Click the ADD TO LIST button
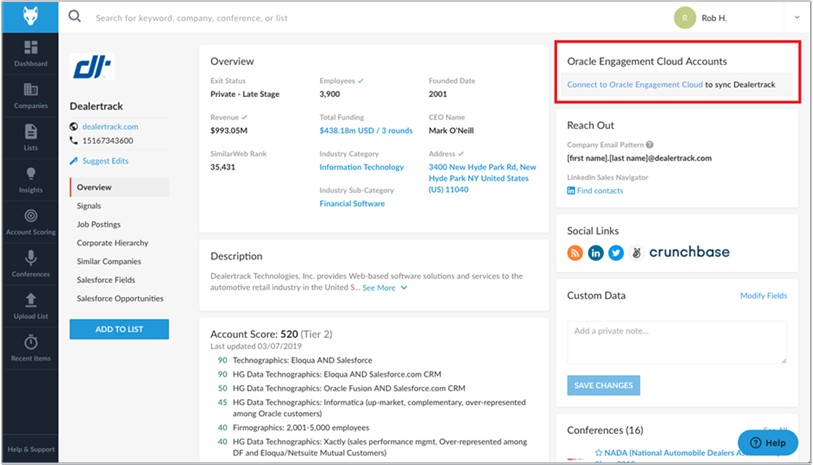This screenshot has width=813, height=465. 119,330
